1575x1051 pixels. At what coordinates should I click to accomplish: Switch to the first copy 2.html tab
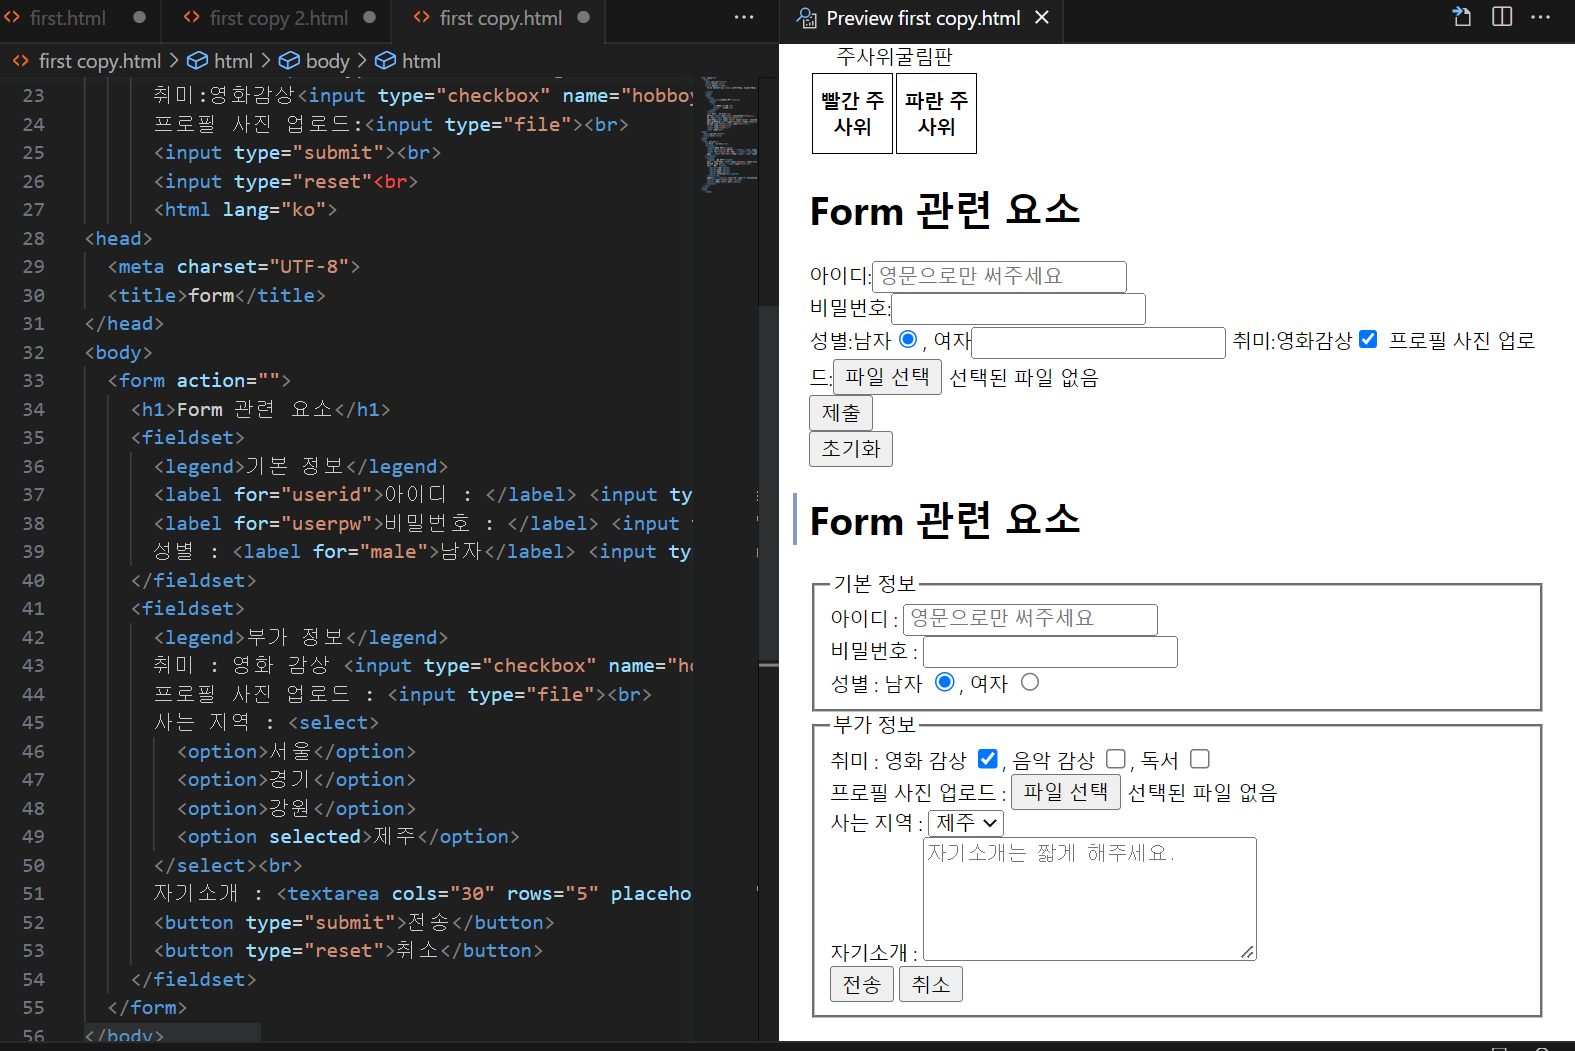(x=279, y=18)
